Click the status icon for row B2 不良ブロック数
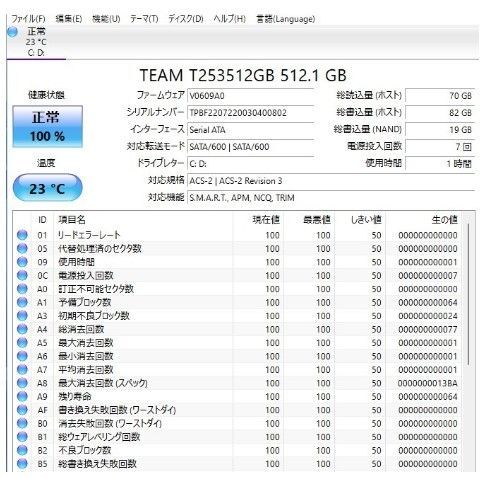The width and height of the screenshot is (484, 477). pos(22,450)
